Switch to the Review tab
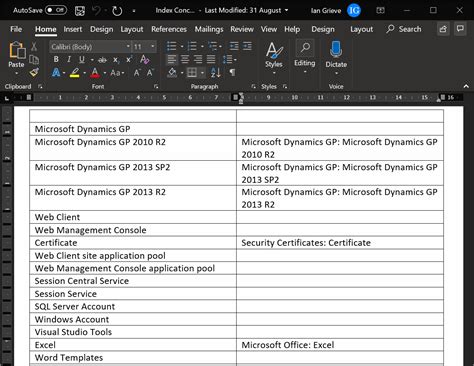This screenshot has height=366, width=474. [x=242, y=29]
